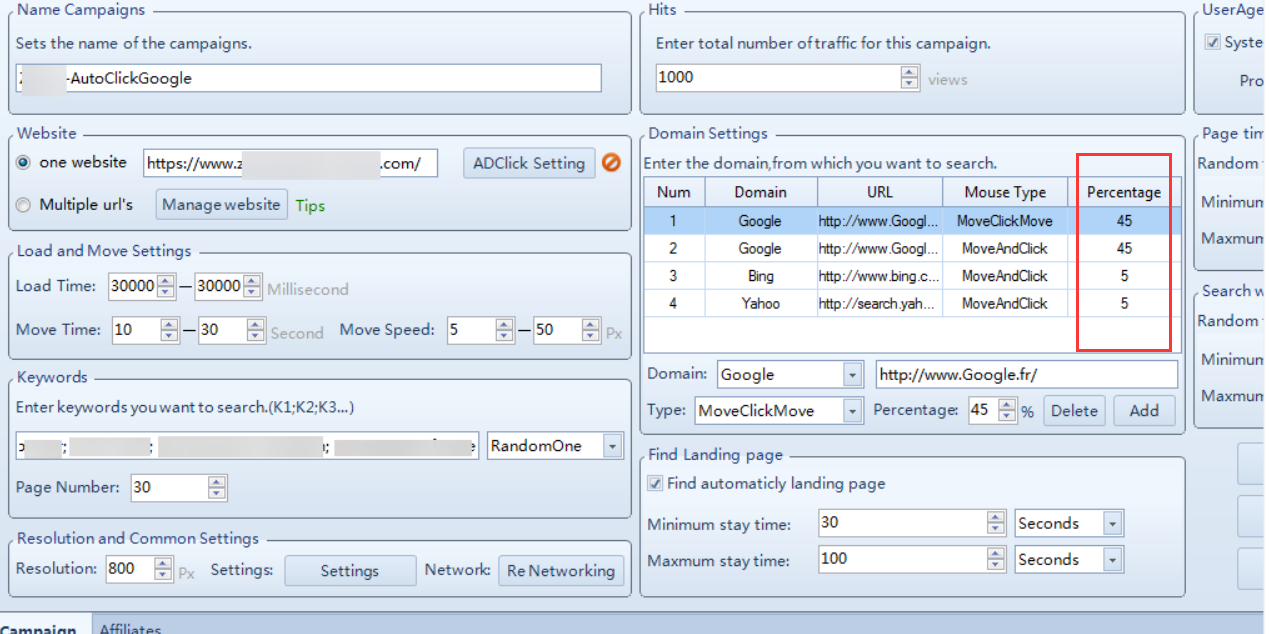
Task: Delete the selected domain entry
Action: click(x=1075, y=411)
